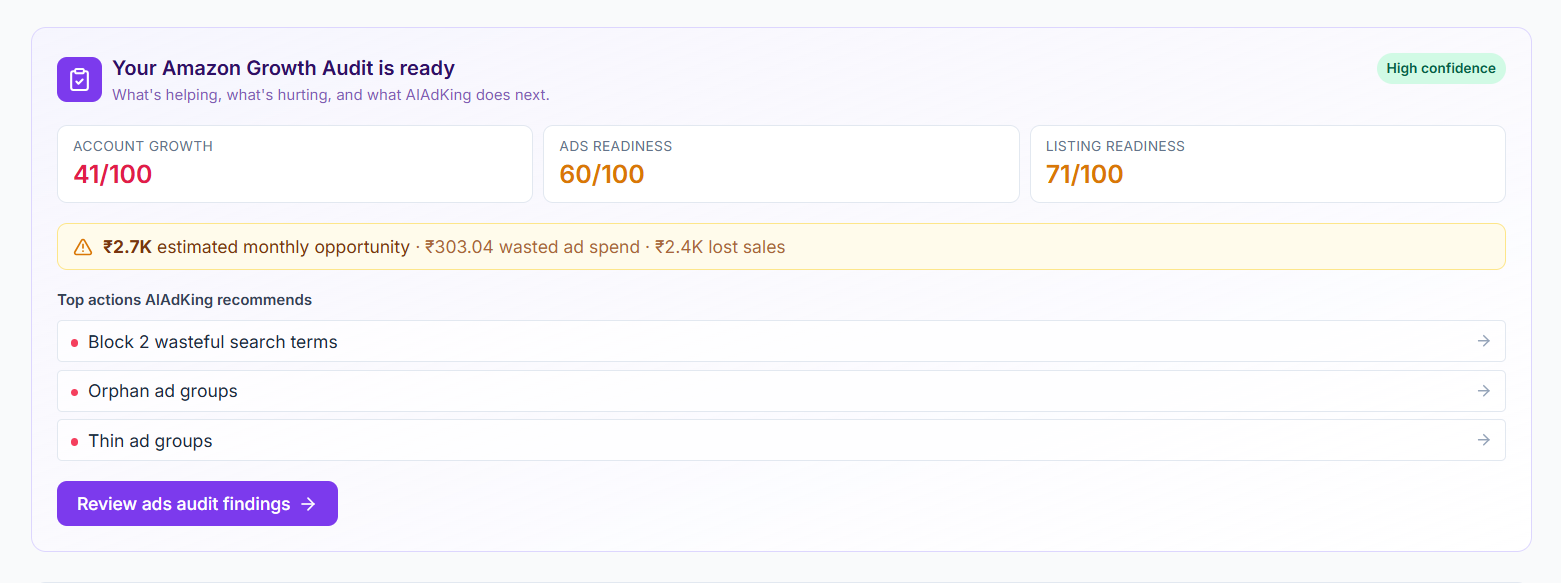Click the warning triangle icon in opportunity banner
This screenshot has height=583, width=1561.
pyautogui.click(x=83, y=247)
